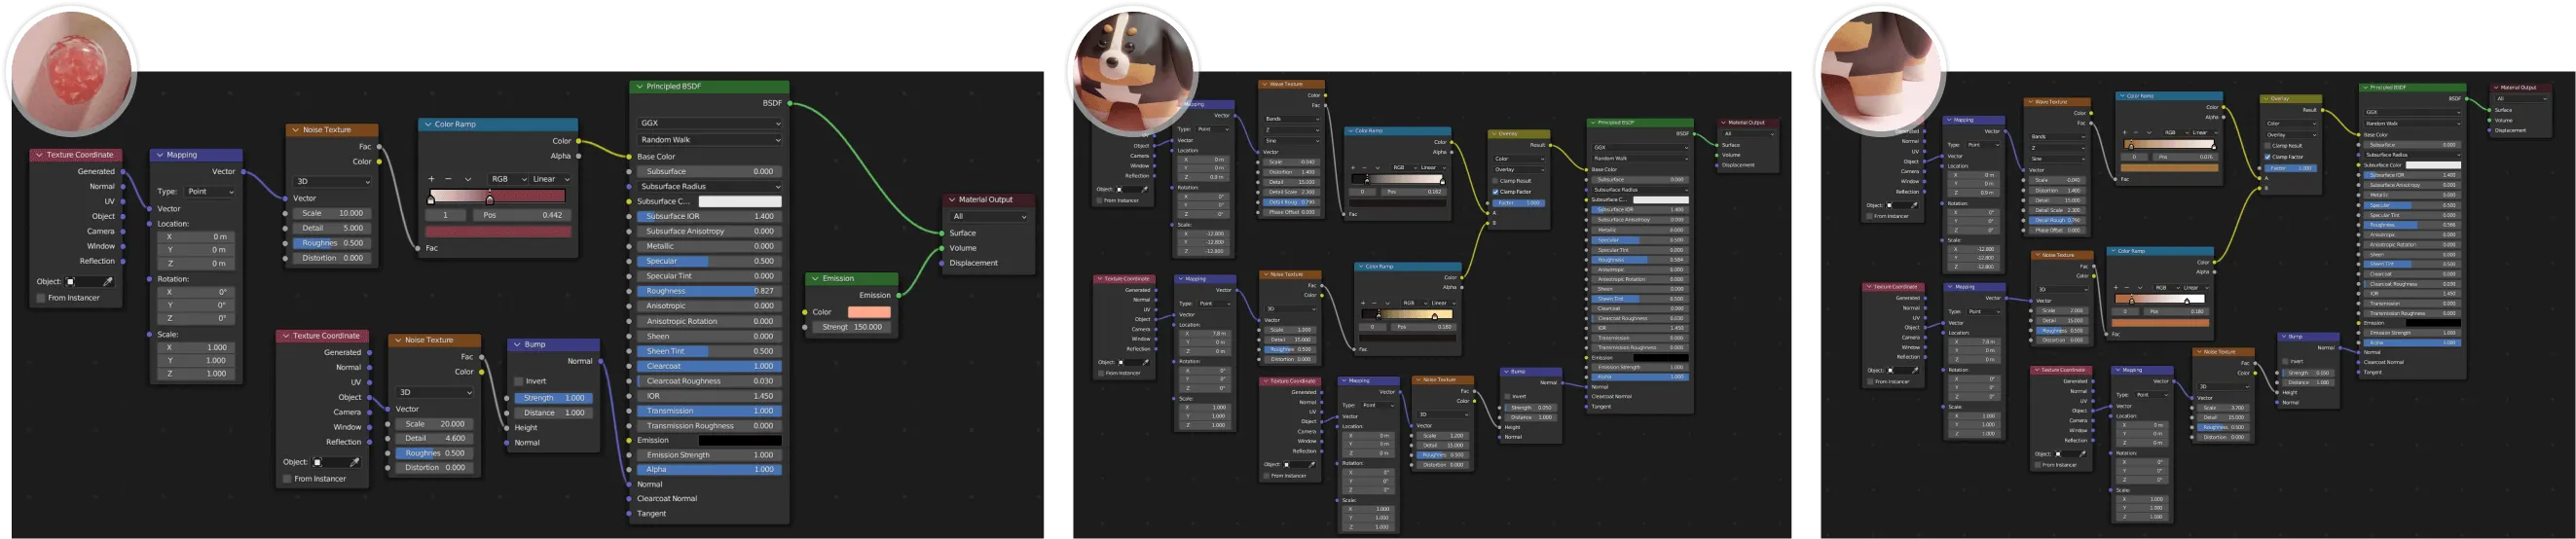Click the minus icon in Color Ramp with Pos 0.442
Viewport: 2576px width, 539px height.
coord(448,179)
